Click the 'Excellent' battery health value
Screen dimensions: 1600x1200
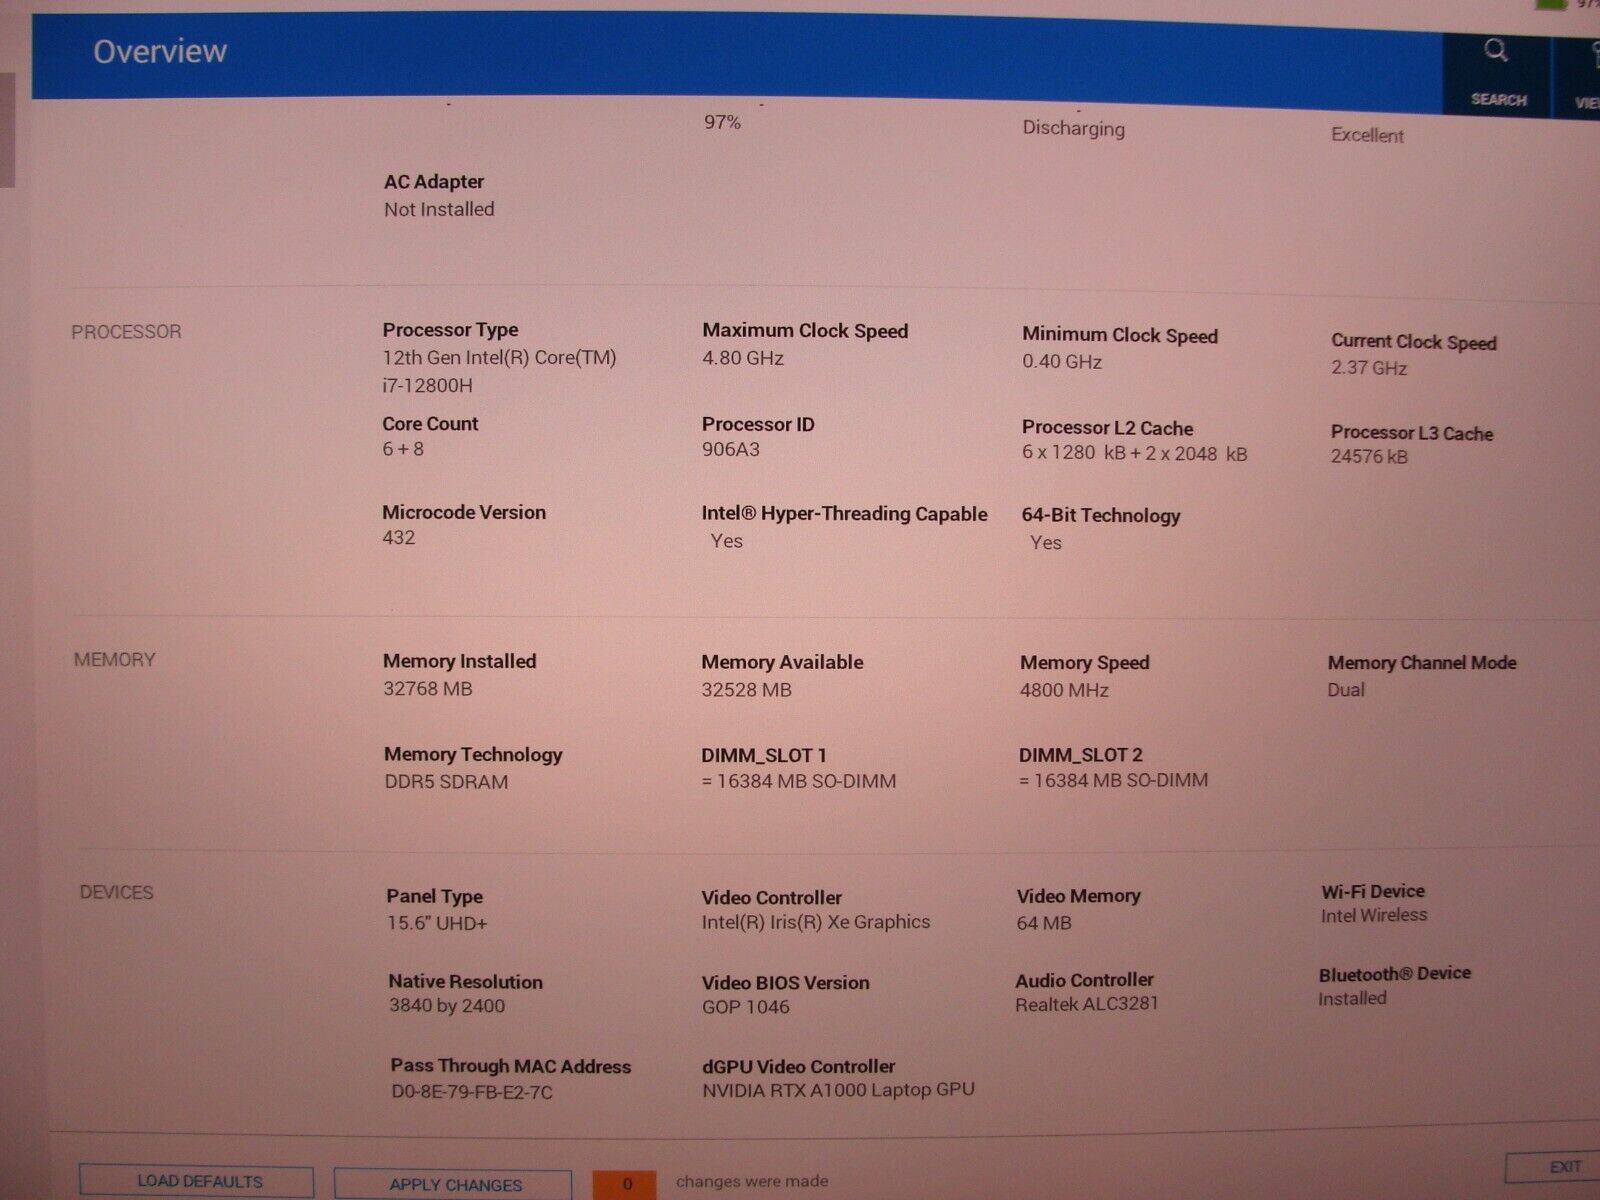(x=1367, y=135)
